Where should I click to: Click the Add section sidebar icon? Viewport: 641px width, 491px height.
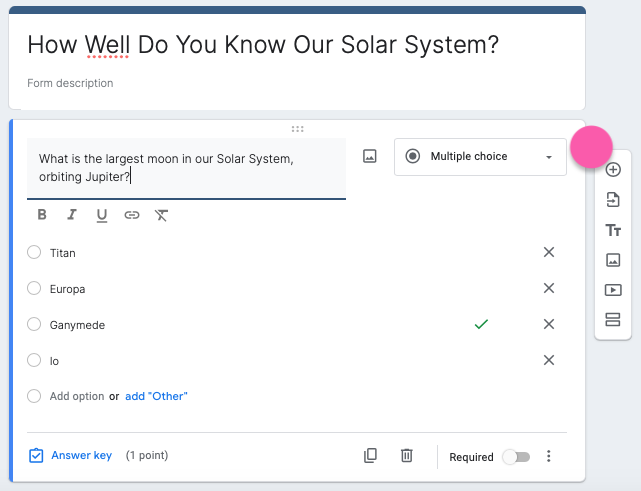[613, 320]
